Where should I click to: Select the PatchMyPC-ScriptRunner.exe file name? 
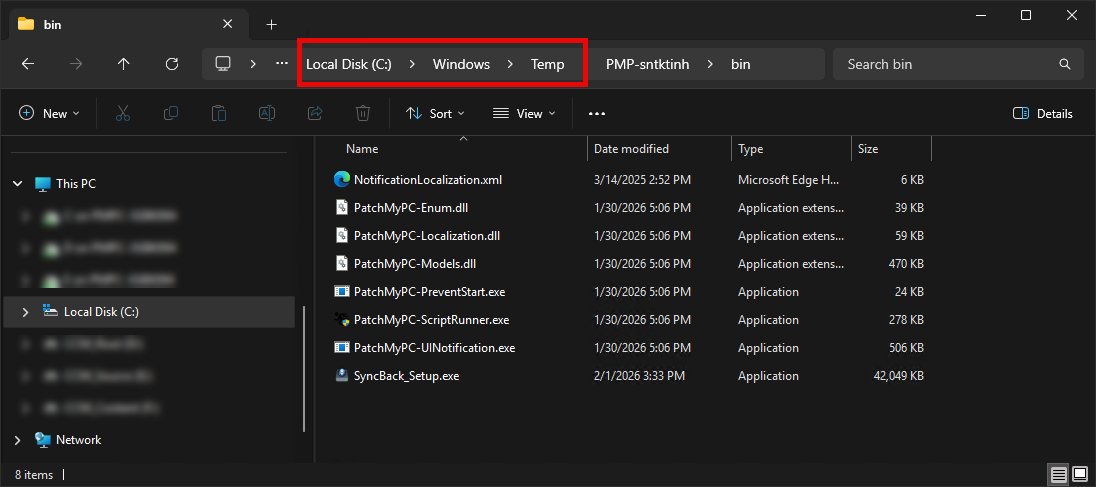pos(431,319)
